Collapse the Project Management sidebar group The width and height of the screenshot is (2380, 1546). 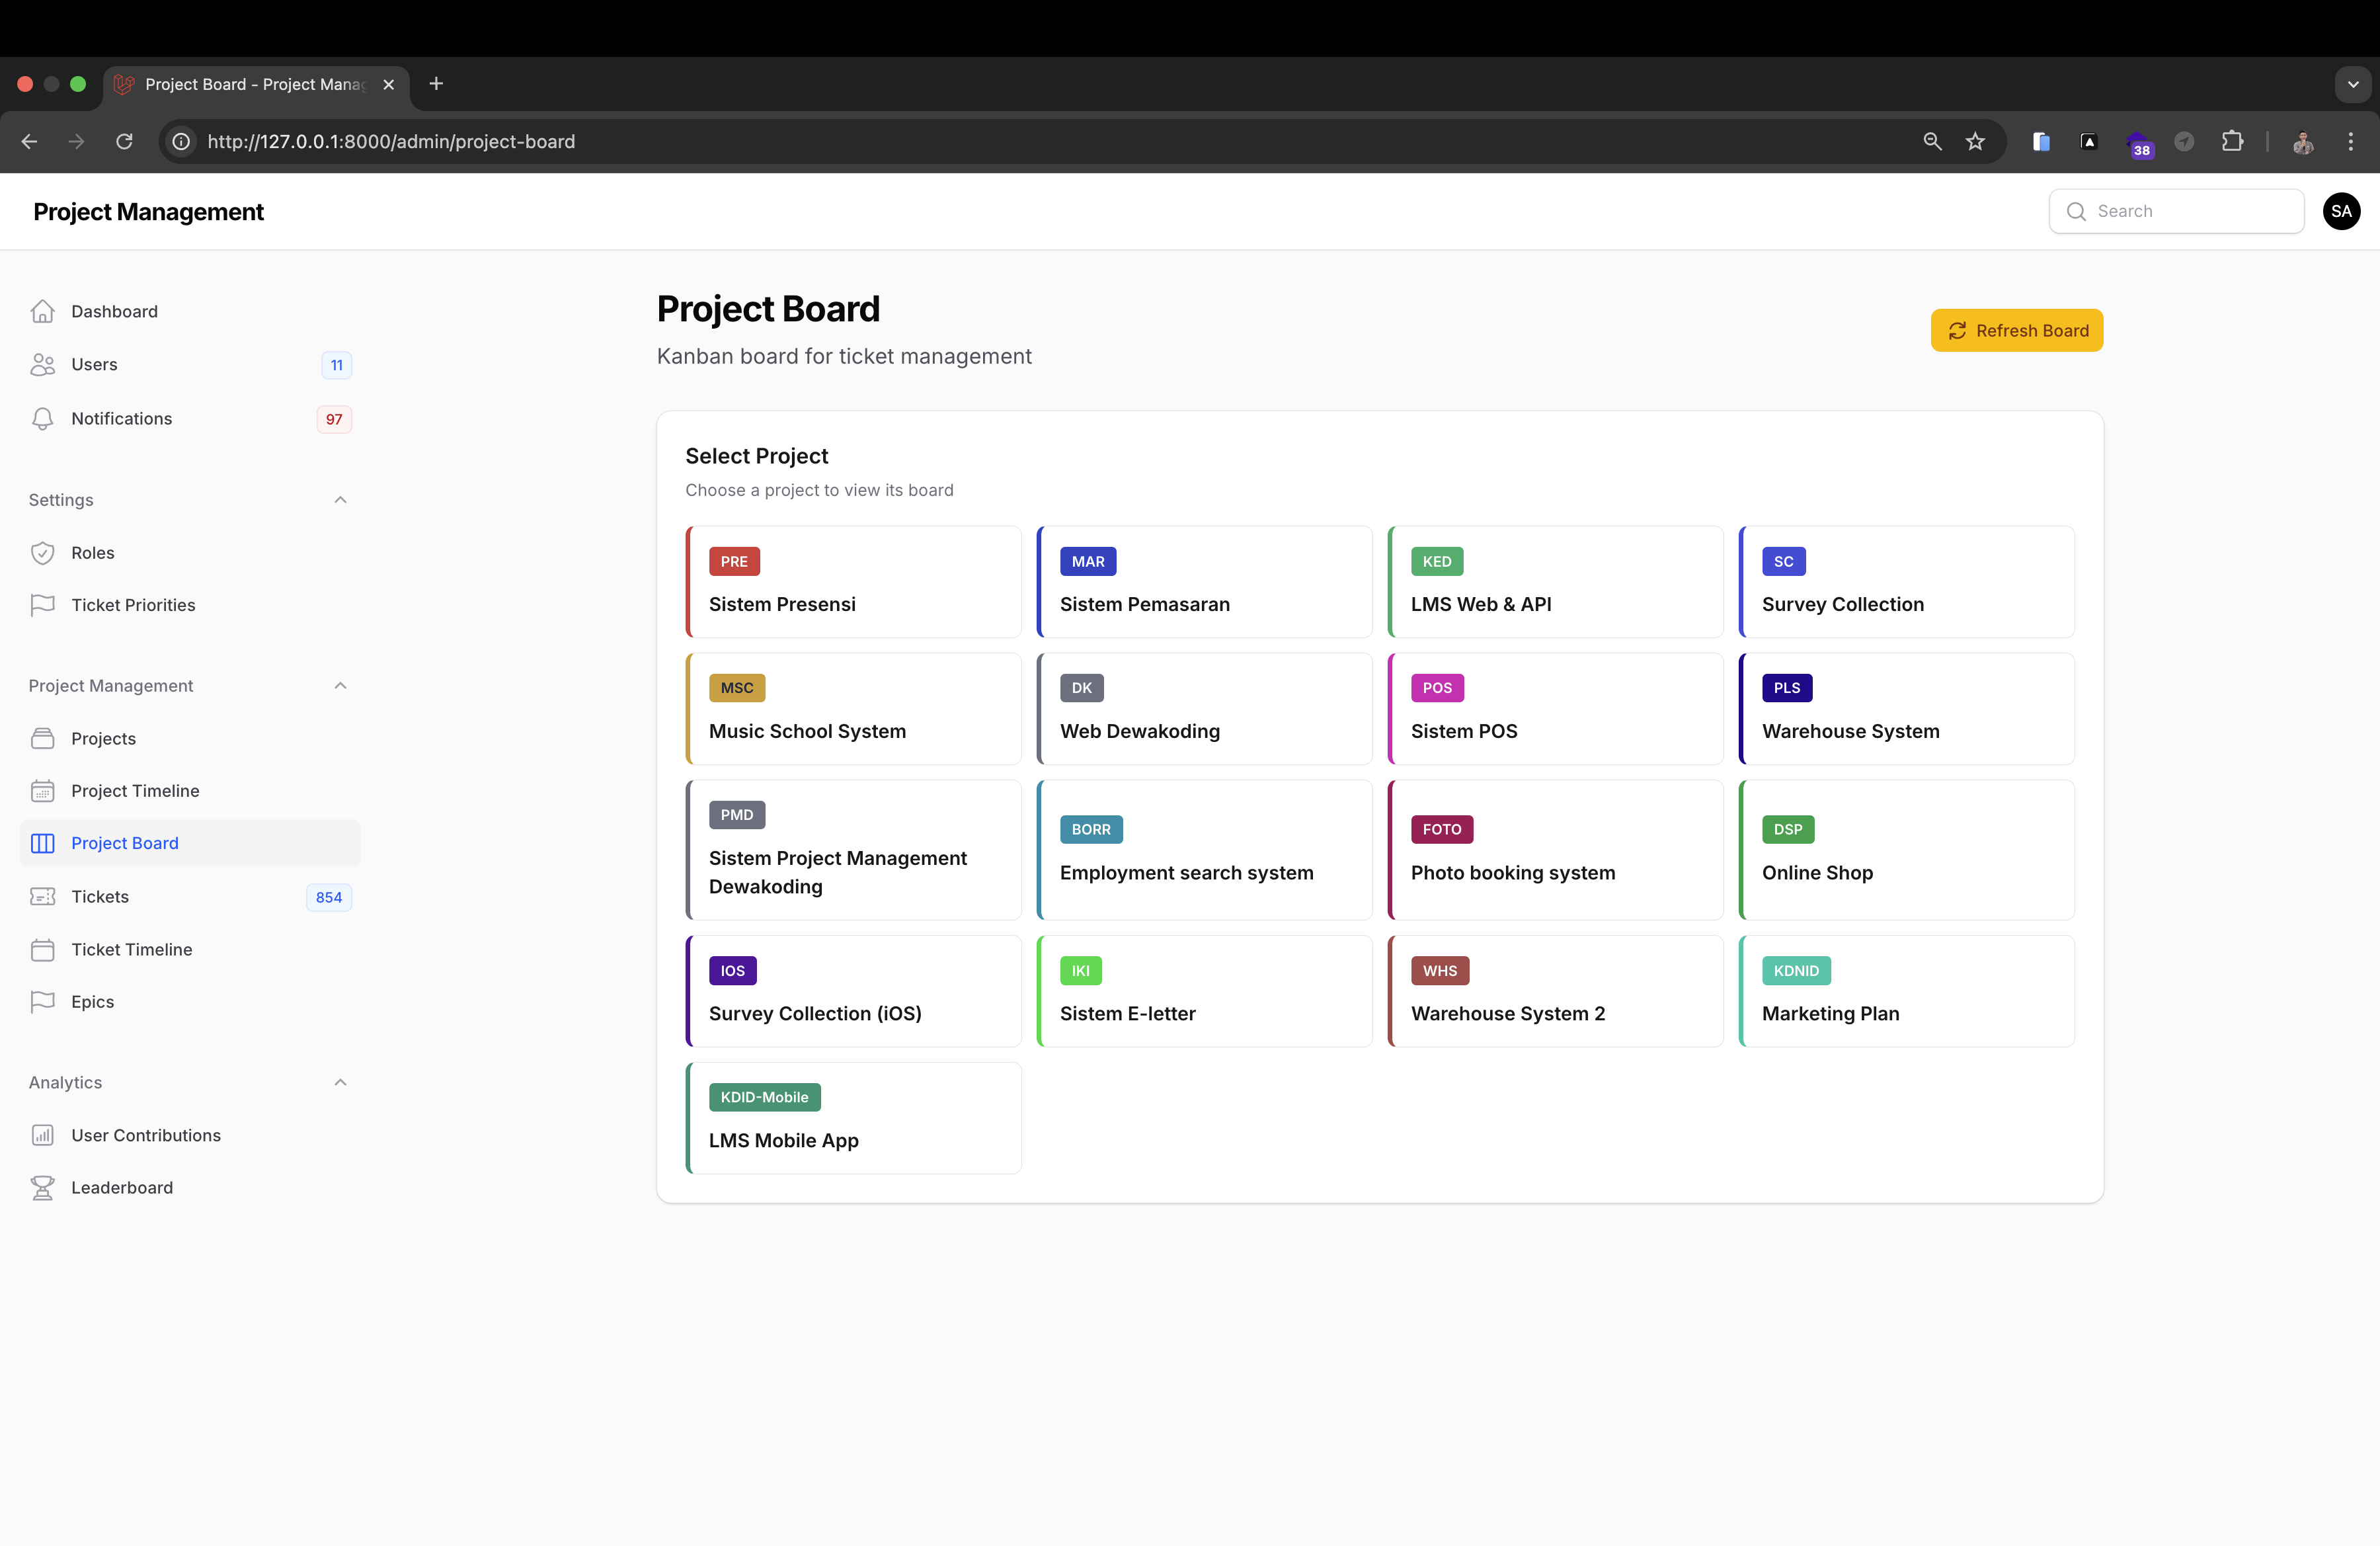coord(340,685)
